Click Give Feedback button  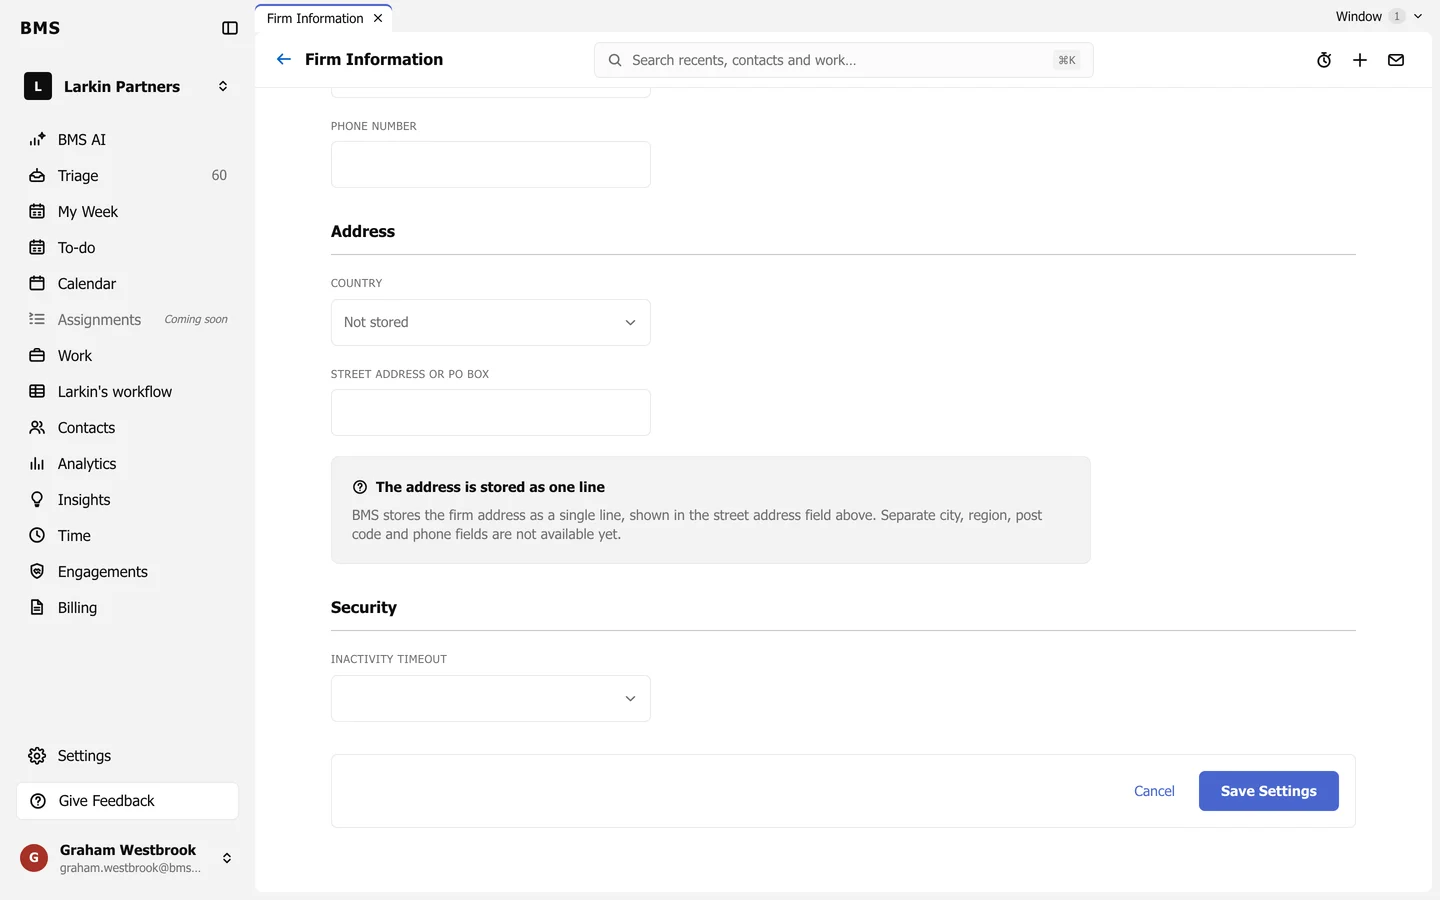pyautogui.click(x=128, y=801)
